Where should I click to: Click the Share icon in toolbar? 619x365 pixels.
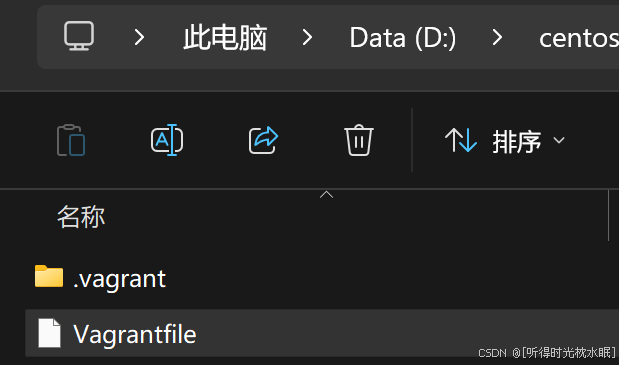(263, 140)
